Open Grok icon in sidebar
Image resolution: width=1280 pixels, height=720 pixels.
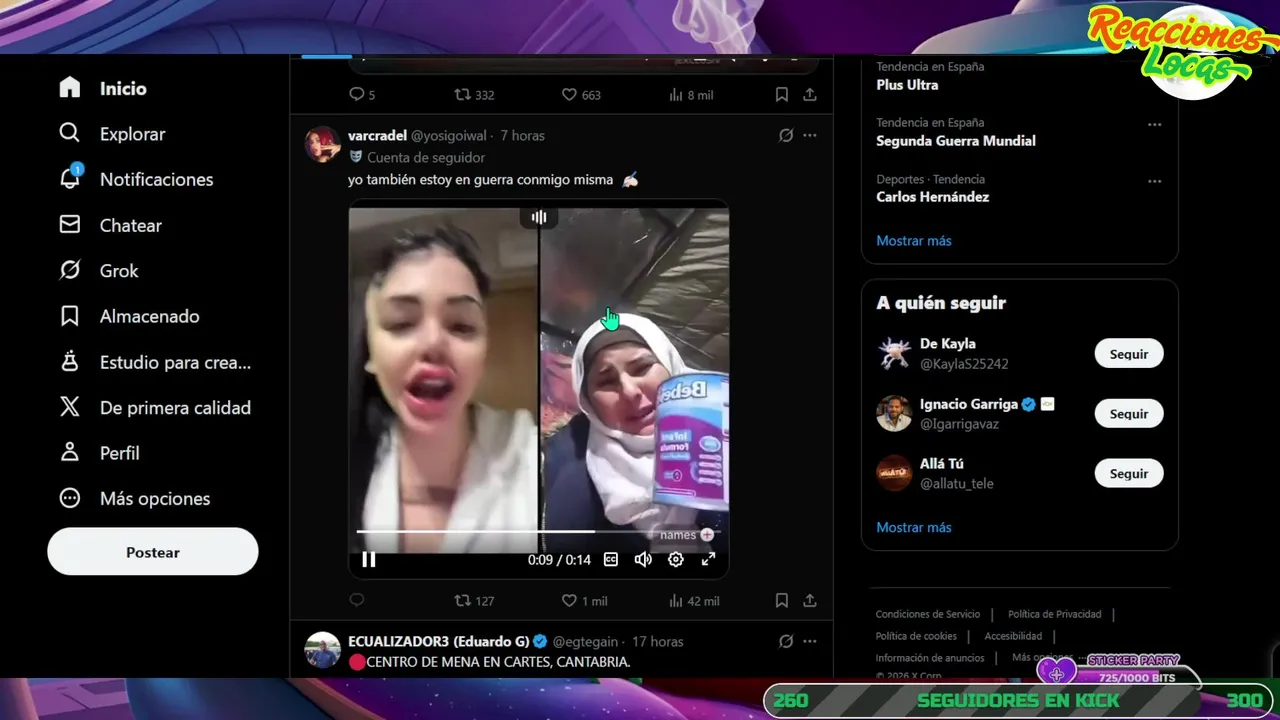tap(69, 270)
